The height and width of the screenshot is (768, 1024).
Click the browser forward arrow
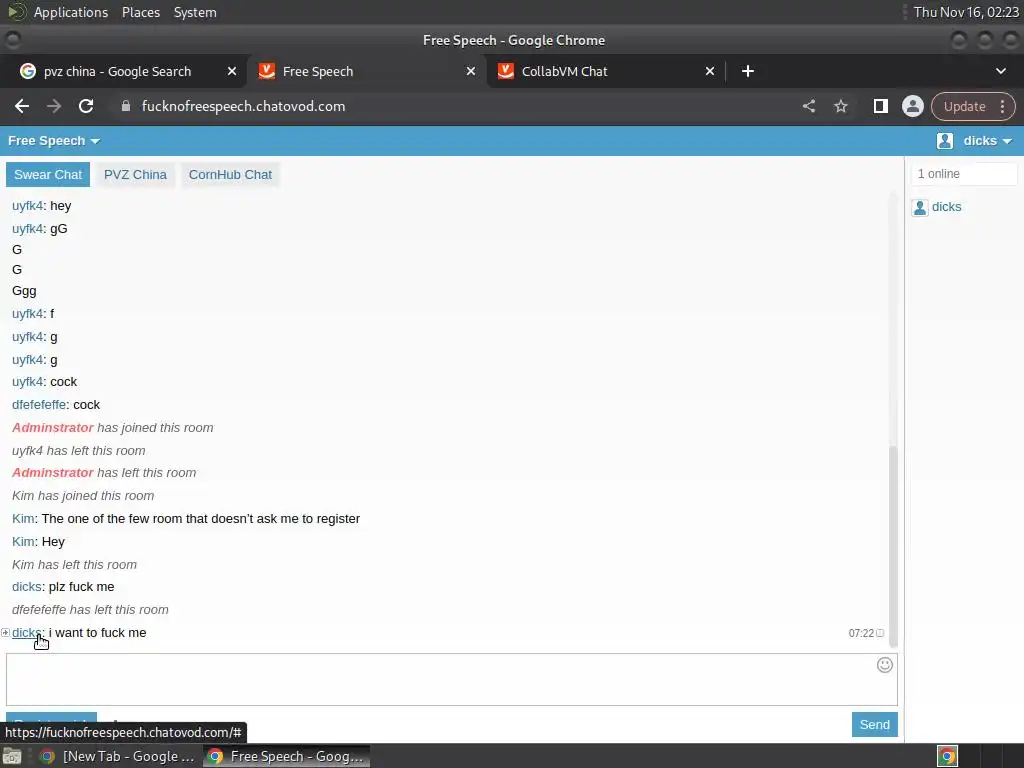coord(54,106)
